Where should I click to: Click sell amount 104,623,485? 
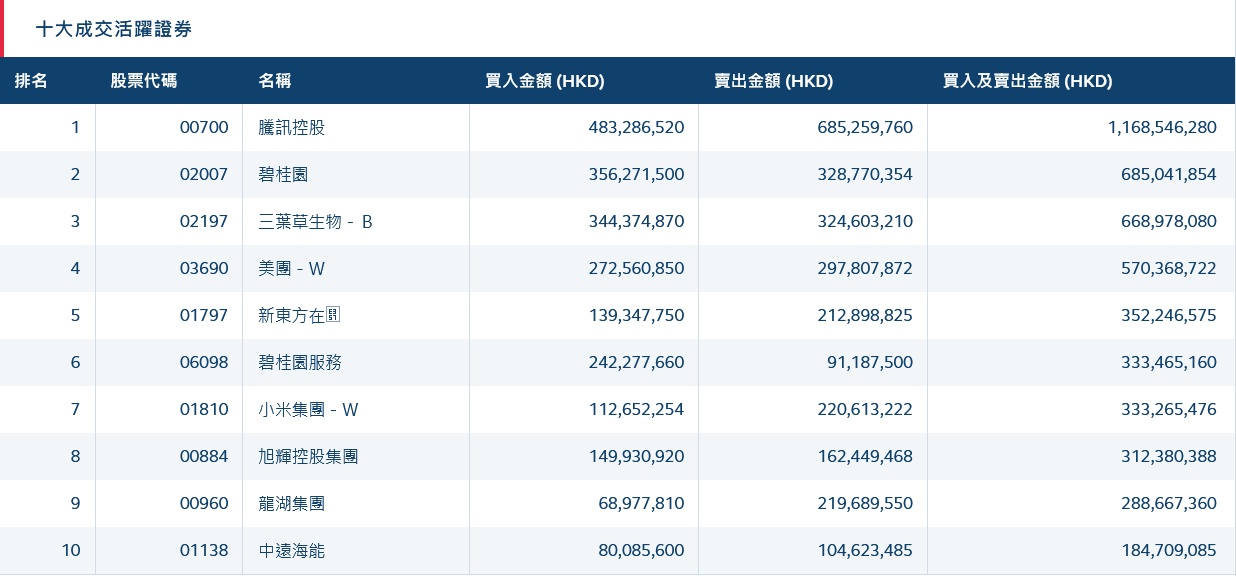pyautogui.click(x=866, y=551)
